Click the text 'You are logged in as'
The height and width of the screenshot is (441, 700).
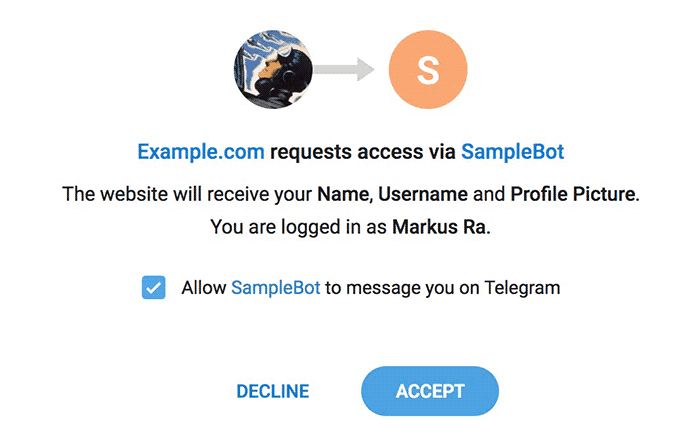click(298, 227)
